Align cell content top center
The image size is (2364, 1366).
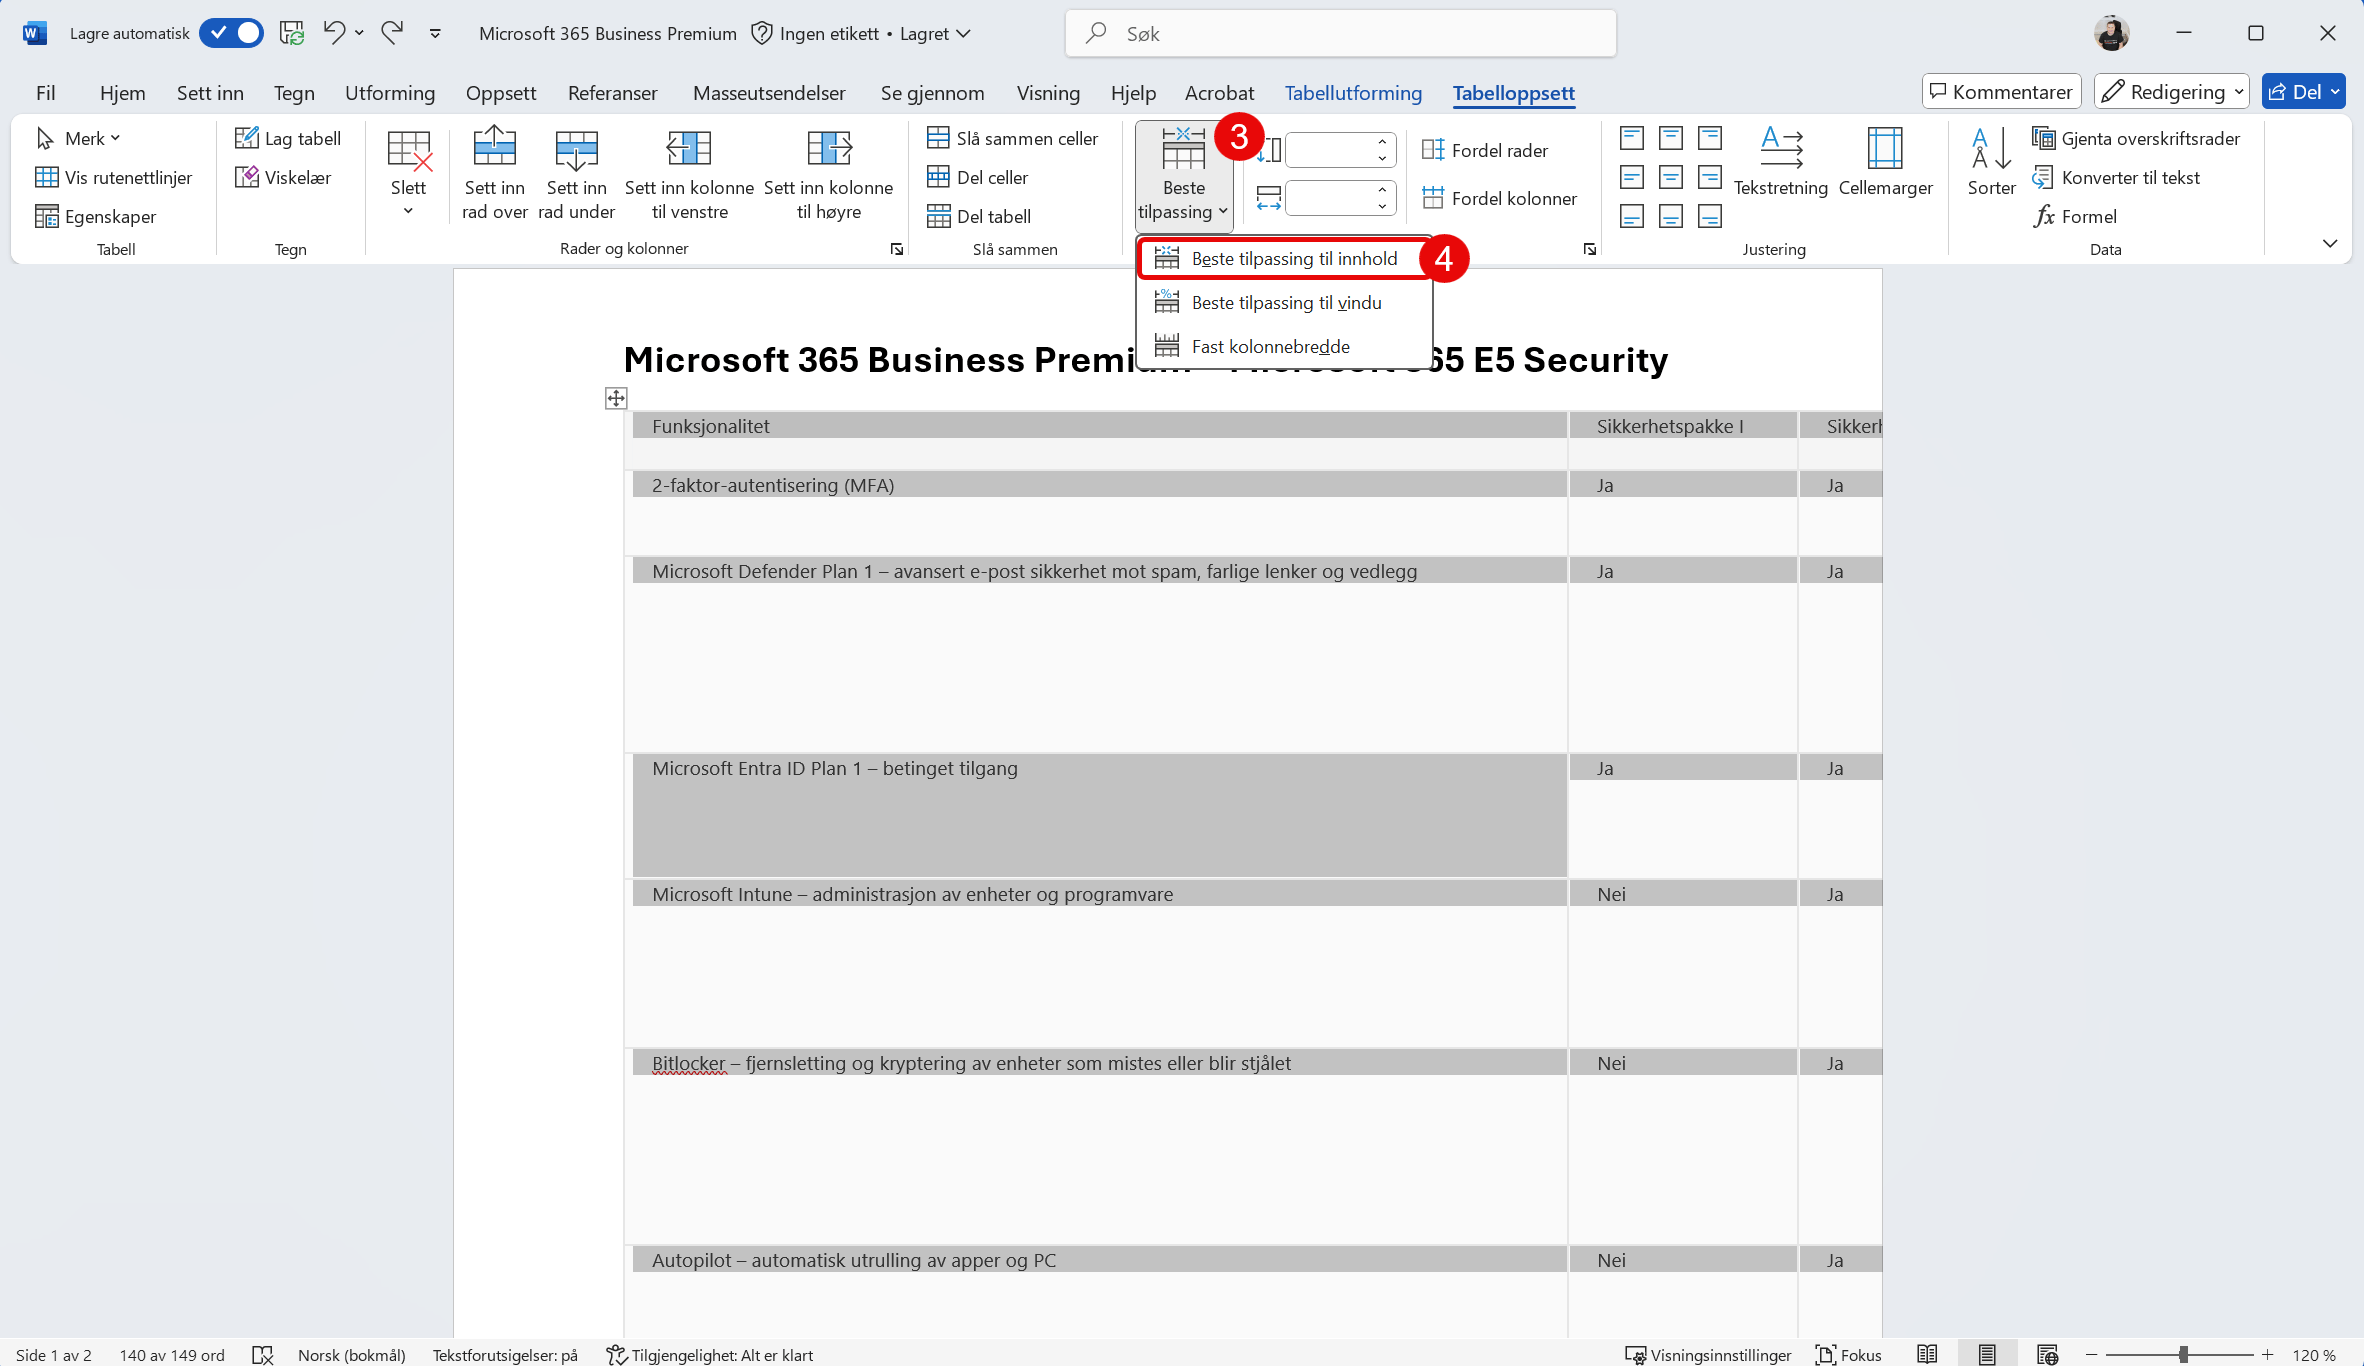[1671, 138]
